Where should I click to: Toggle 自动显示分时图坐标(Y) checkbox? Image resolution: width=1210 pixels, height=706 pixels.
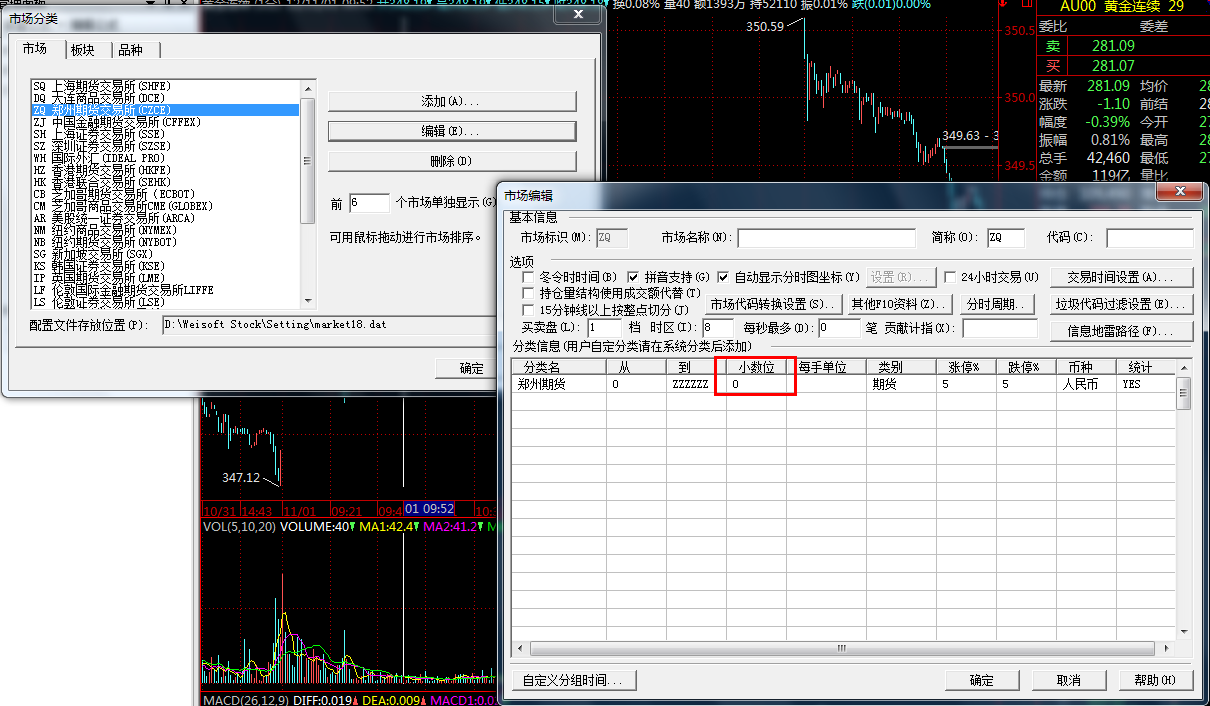point(723,277)
